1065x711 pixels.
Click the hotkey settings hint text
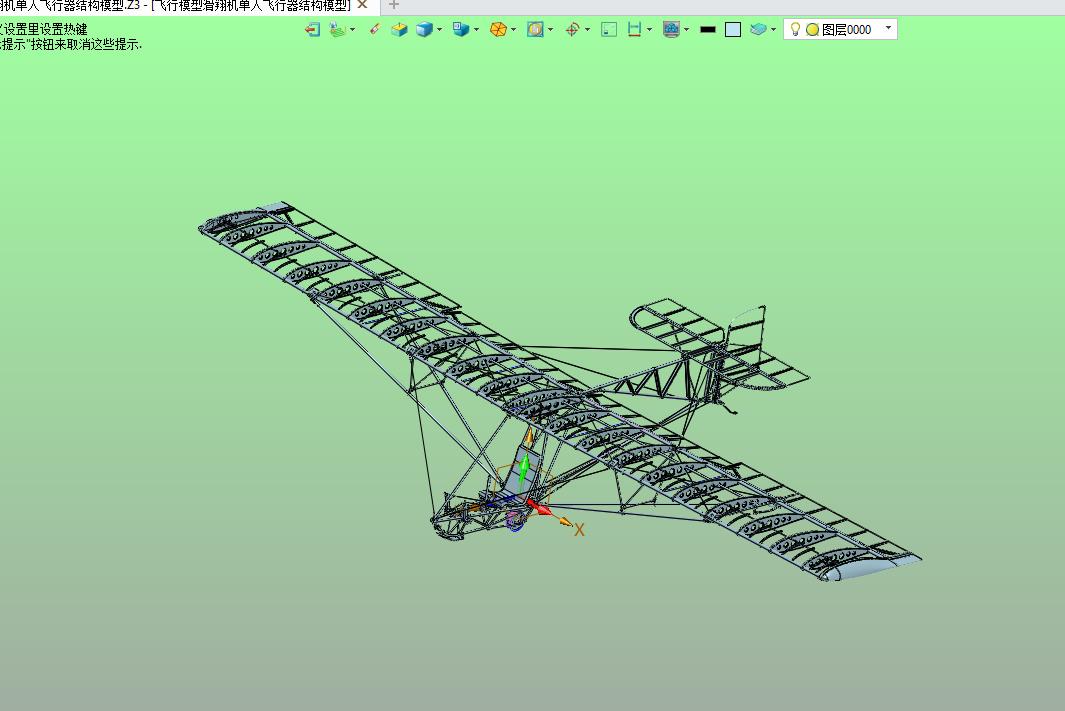[x=43, y=29]
